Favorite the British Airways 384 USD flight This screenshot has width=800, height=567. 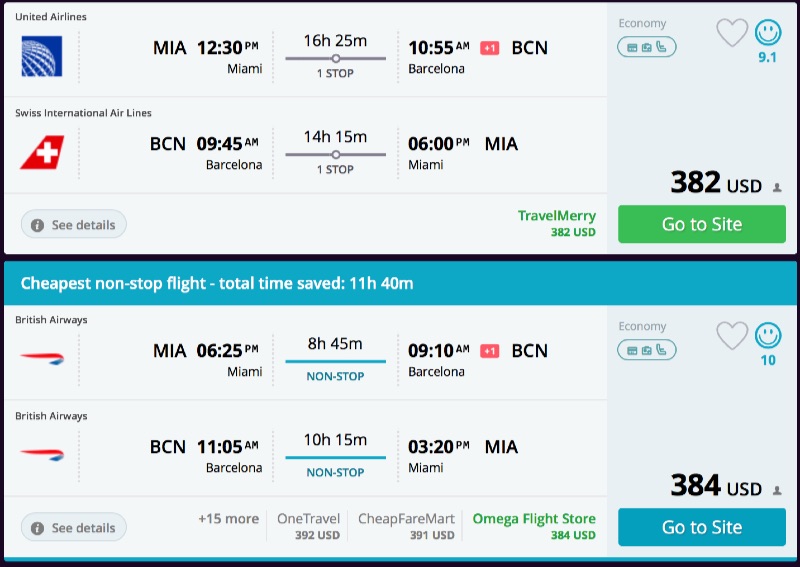click(732, 336)
